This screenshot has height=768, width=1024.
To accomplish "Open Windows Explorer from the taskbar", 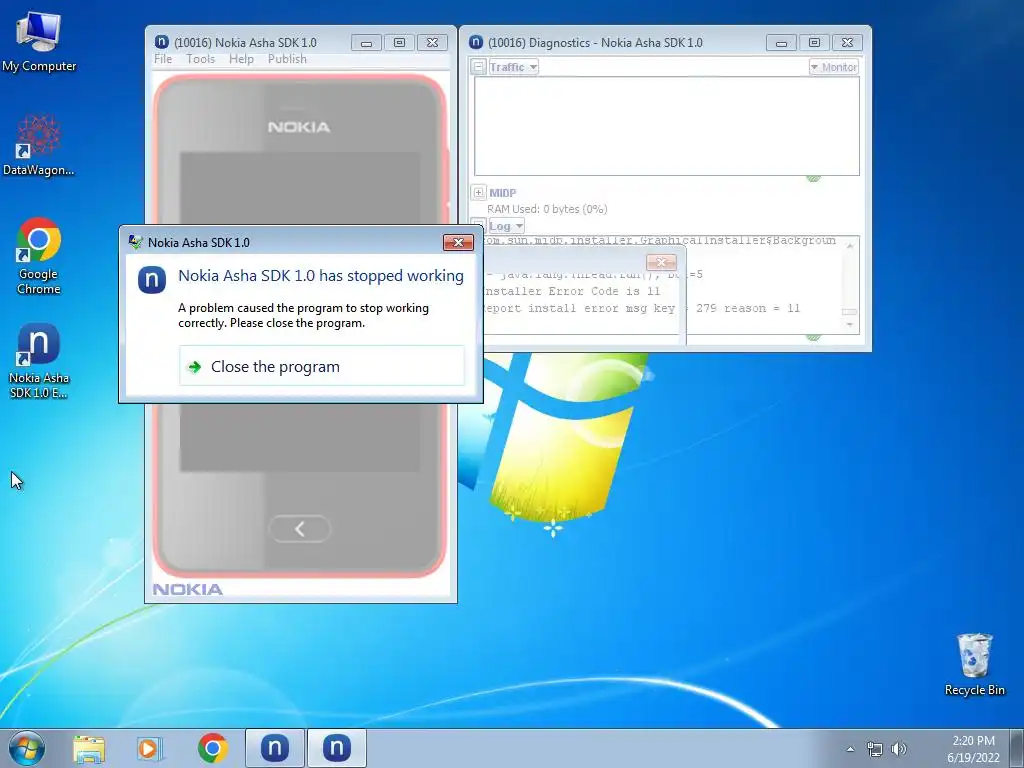I will tap(89, 748).
